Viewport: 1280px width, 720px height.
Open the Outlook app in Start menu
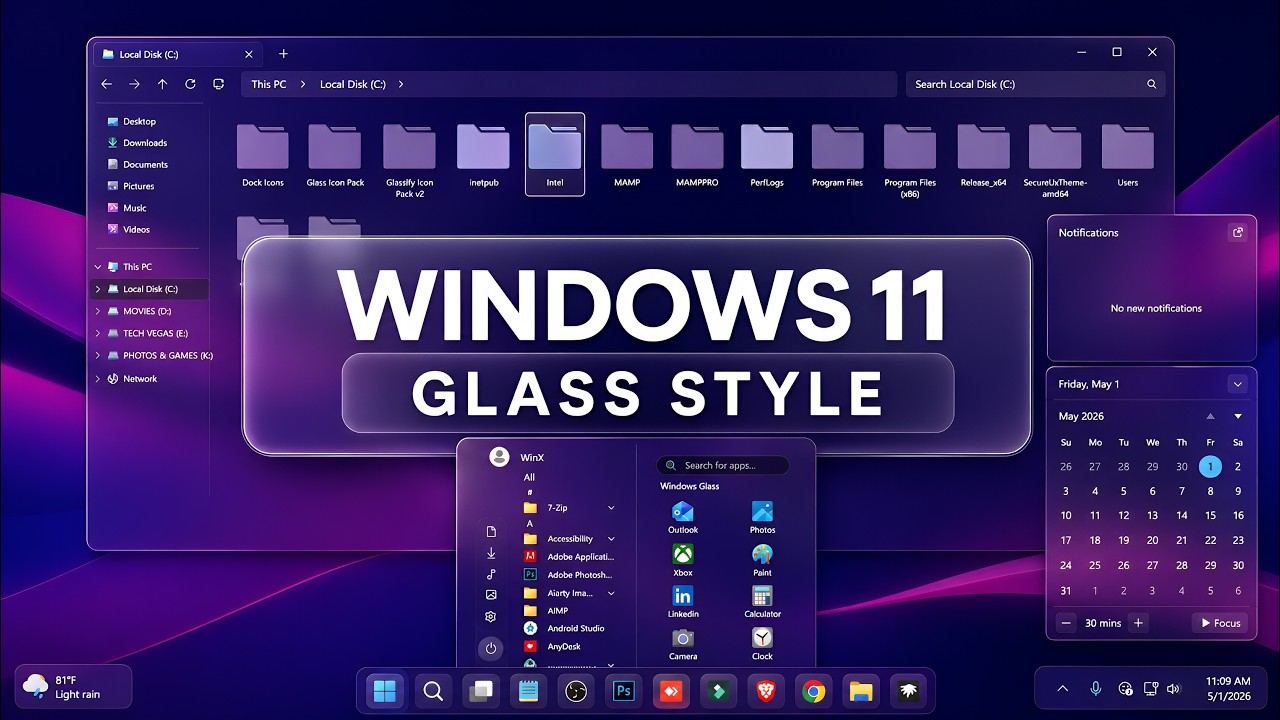coord(683,517)
